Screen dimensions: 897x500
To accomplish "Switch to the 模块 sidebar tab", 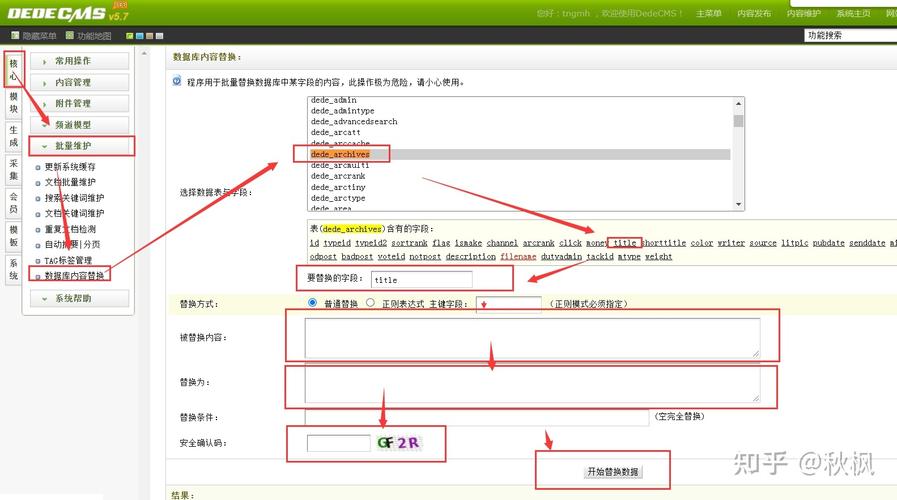I will (13, 103).
